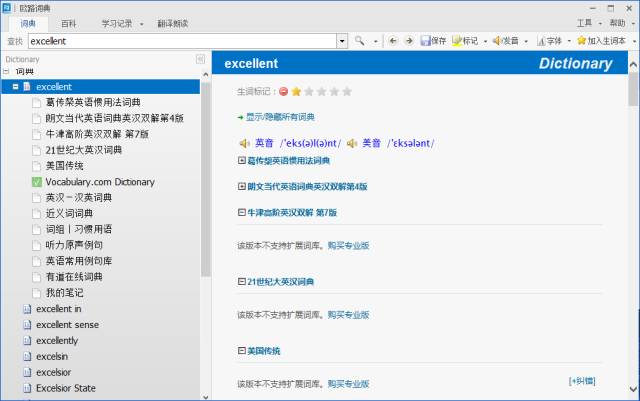This screenshot has width=640, height=401.
Task: Click the search input field containing excellent
Action: (x=182, y=41)
